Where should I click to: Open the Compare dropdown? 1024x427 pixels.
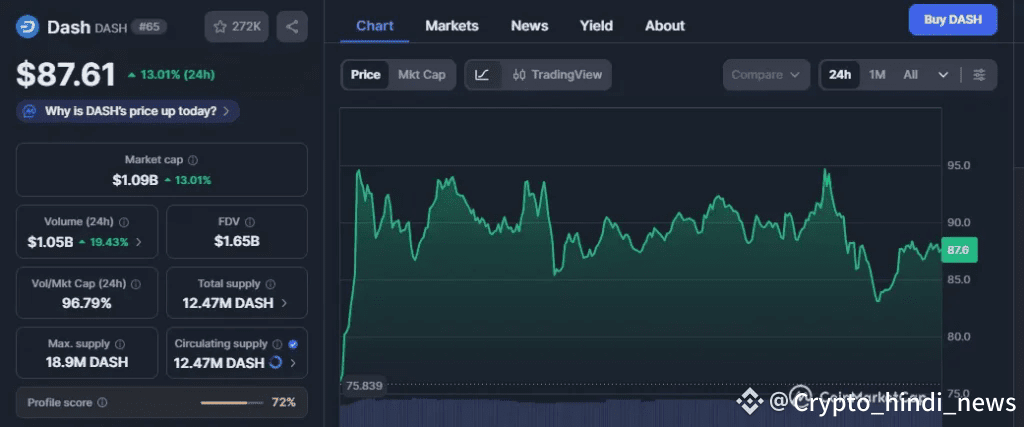coord(766,75)
